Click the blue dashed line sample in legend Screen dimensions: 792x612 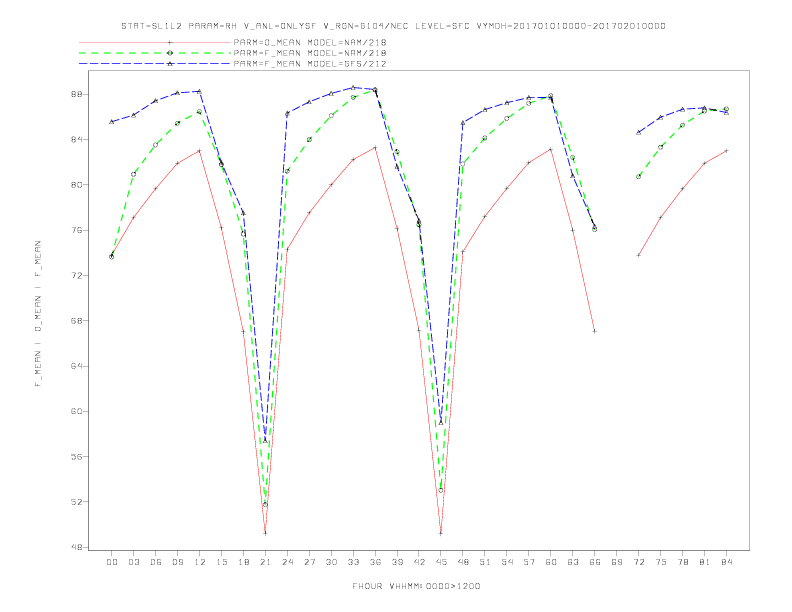point(155,64)
